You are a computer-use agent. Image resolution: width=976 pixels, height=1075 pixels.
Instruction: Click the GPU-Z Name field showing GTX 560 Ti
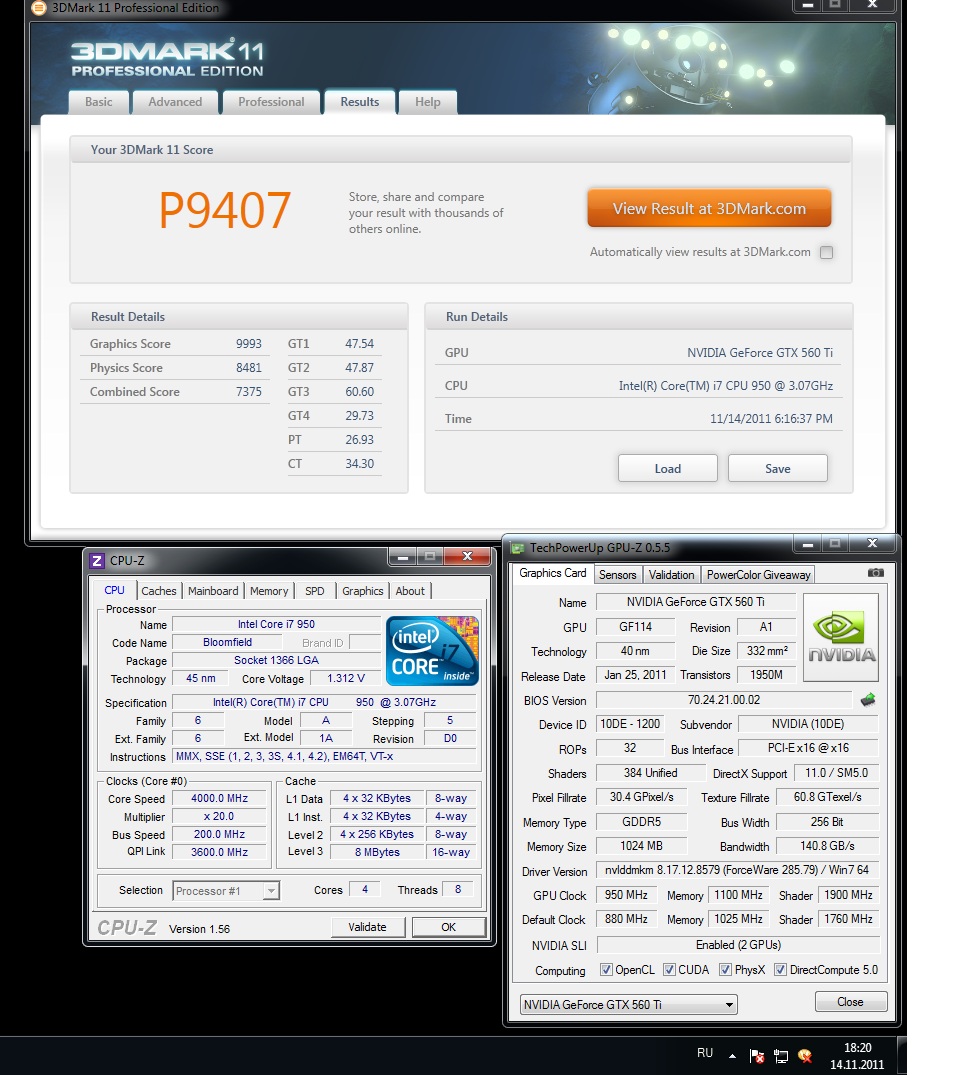[x=696, y=602]
